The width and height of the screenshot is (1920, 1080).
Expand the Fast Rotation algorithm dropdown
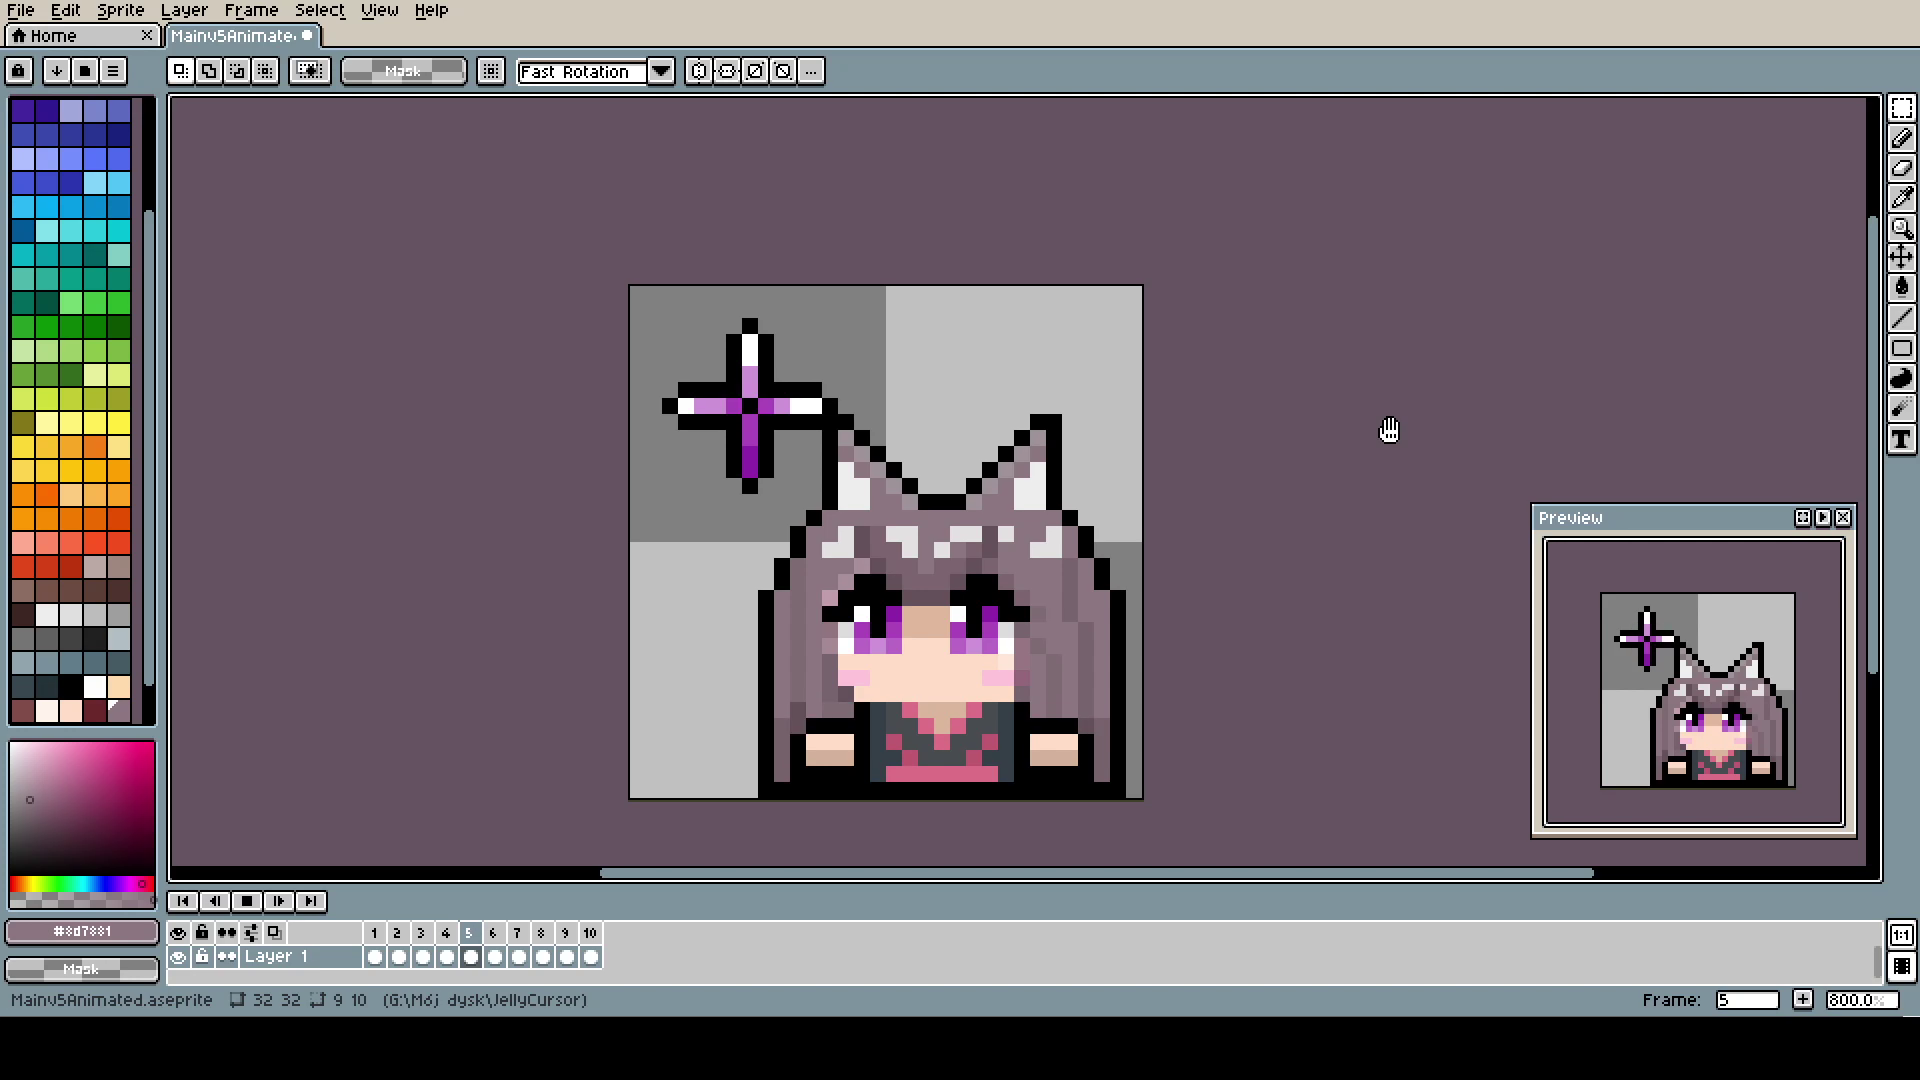pyautogui.click(x=660, y=71)
